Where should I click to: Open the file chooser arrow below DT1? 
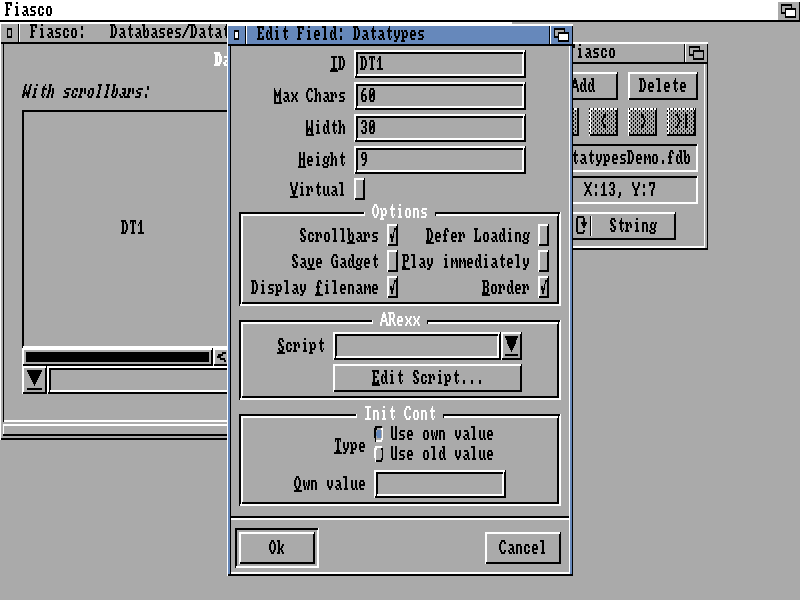pyautogui.click(x=35, y=379)
